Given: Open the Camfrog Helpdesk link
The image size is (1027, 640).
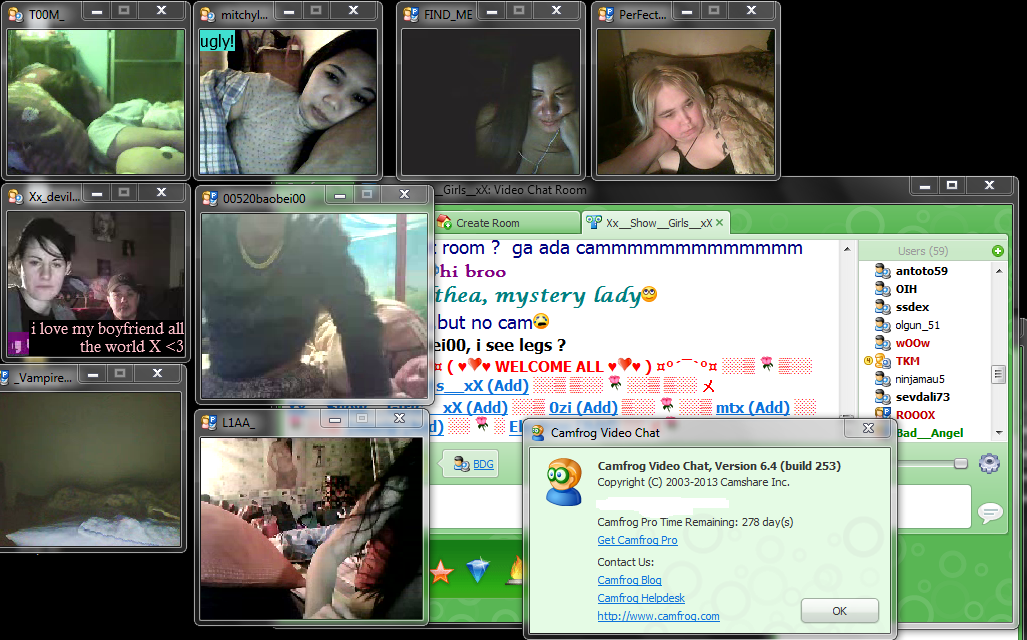Looking at the screenshot, I should (641, 597).
